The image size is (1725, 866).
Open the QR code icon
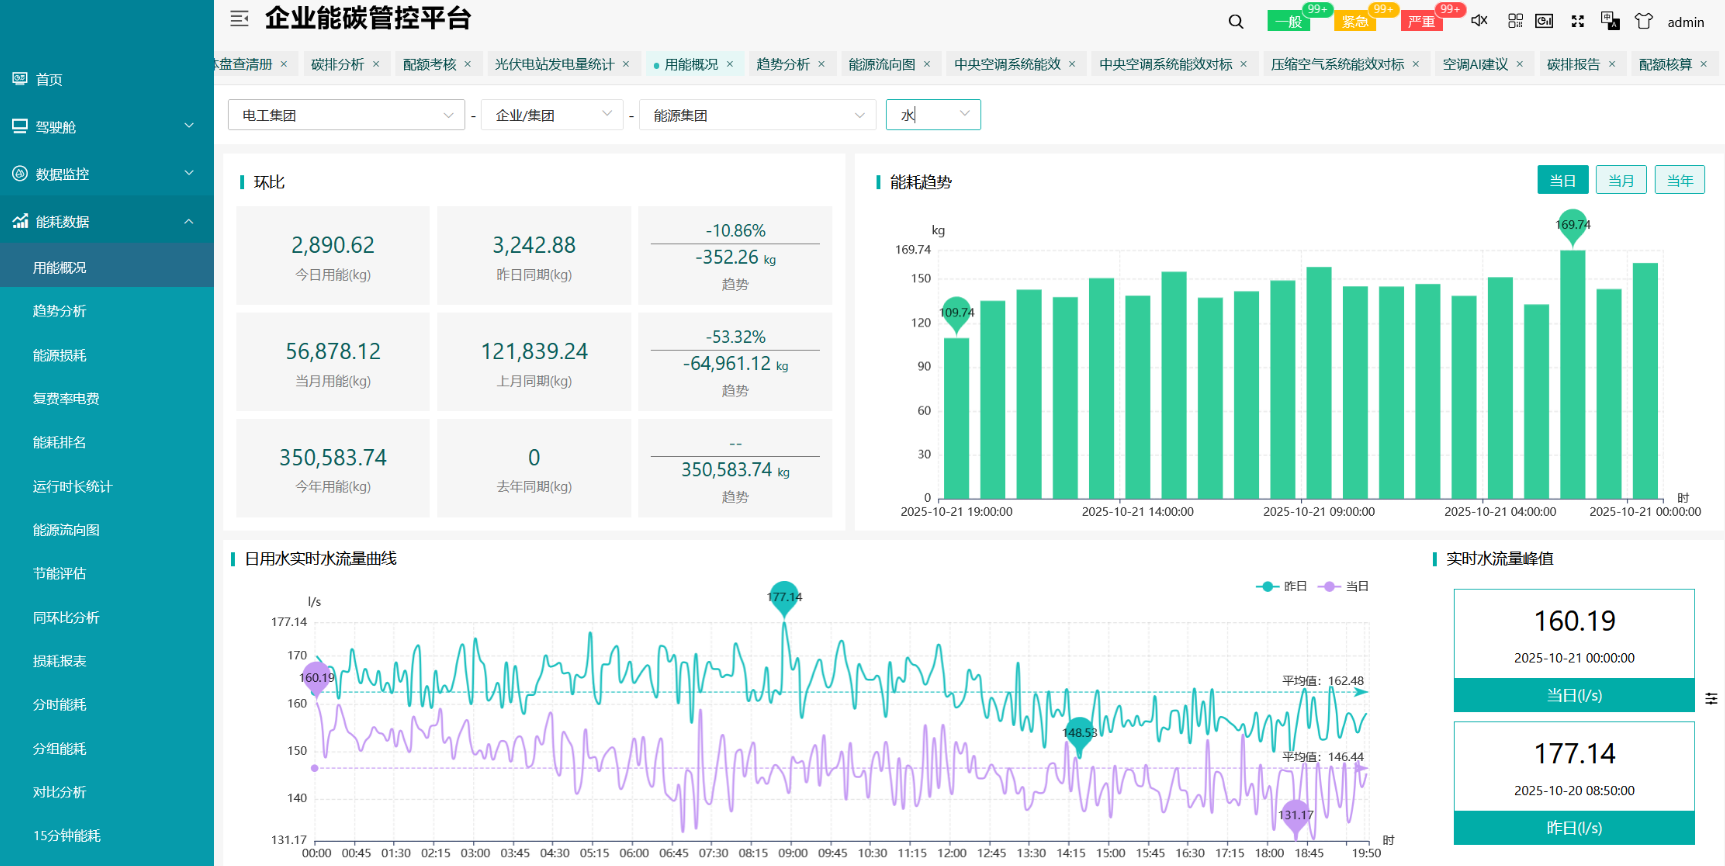(x=1515, y=21)
